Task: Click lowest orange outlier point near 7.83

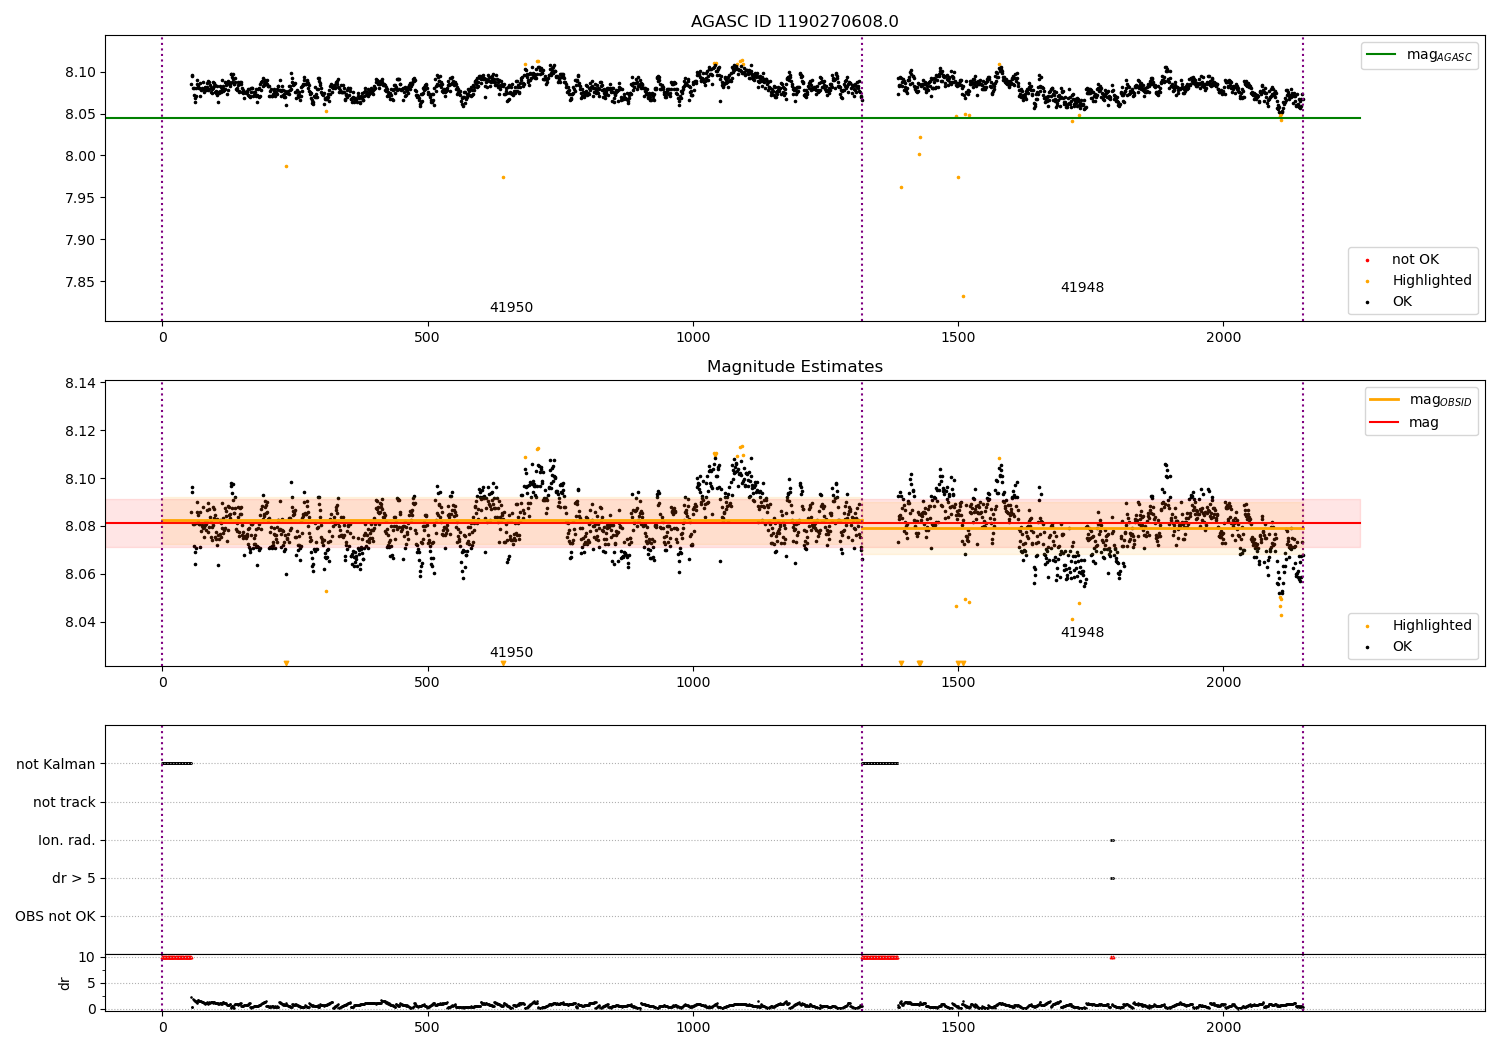Action: (963, 296)
